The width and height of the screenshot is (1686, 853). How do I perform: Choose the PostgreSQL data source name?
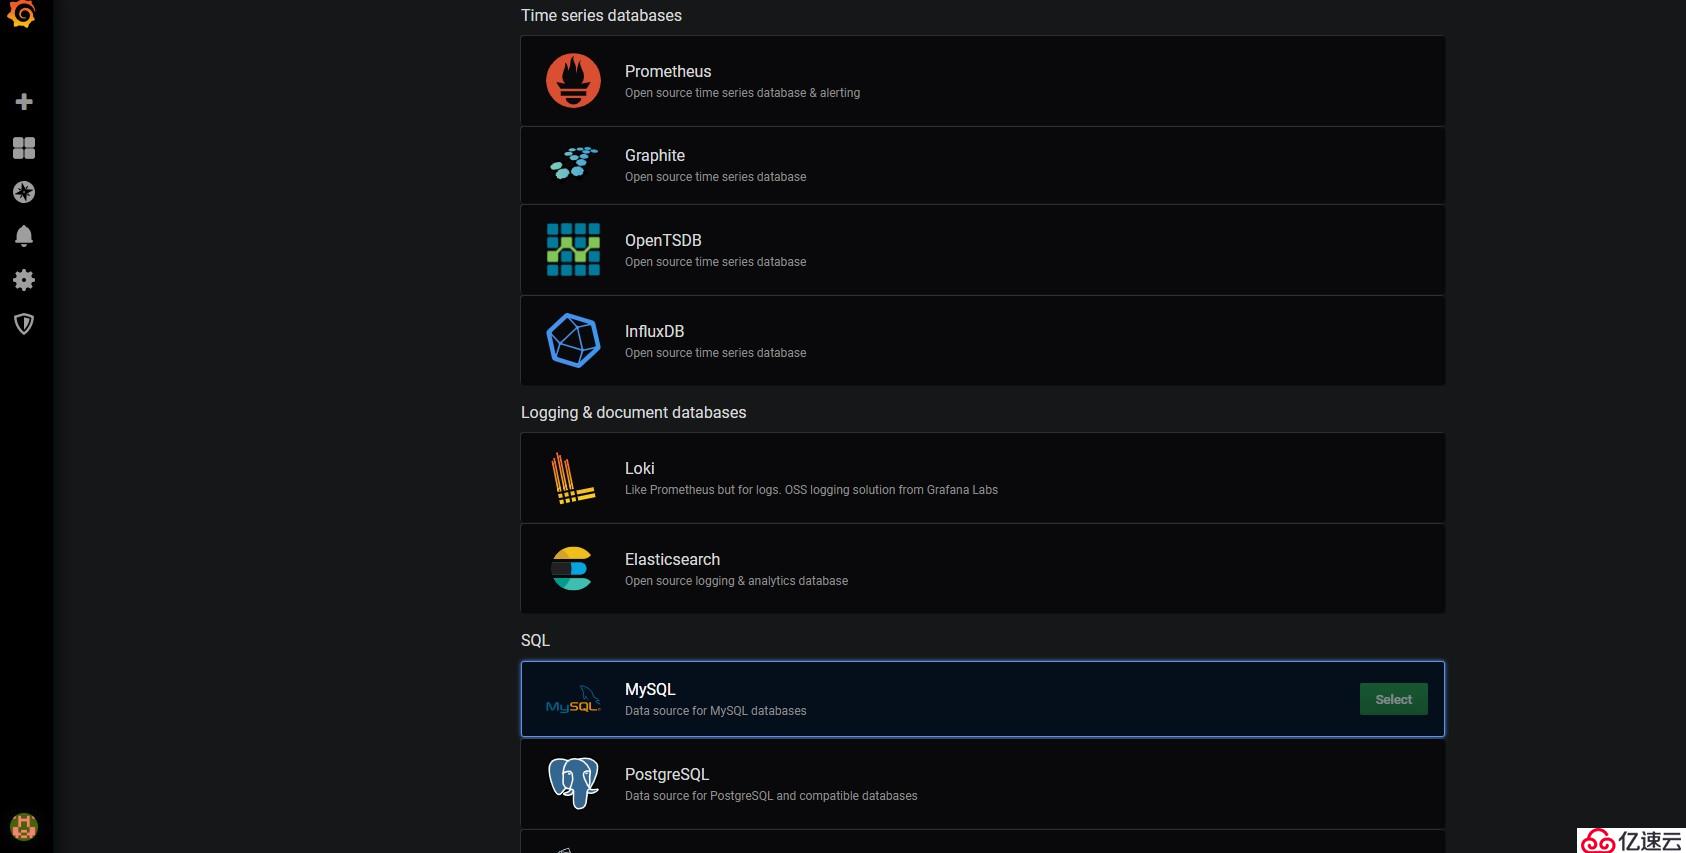[667, 774]
